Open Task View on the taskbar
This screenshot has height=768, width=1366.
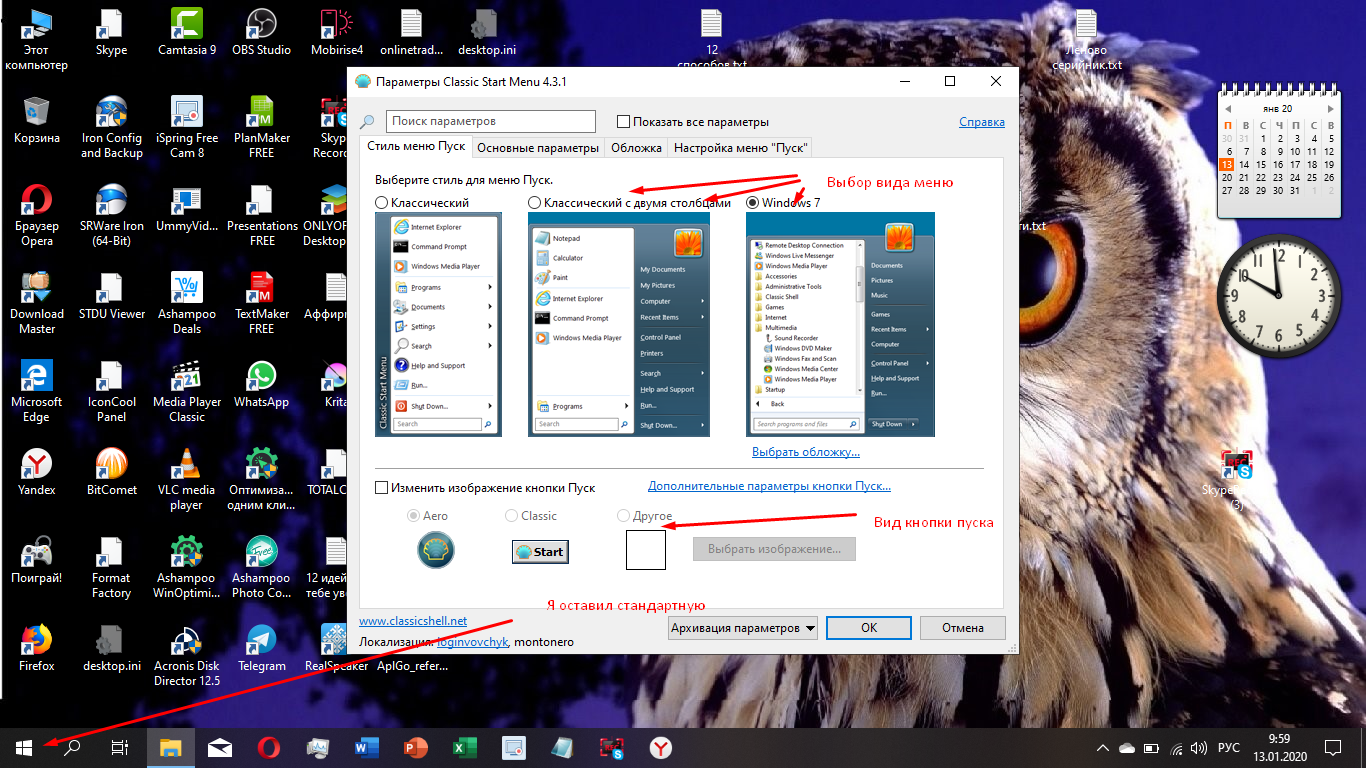(x=120, y=747)
